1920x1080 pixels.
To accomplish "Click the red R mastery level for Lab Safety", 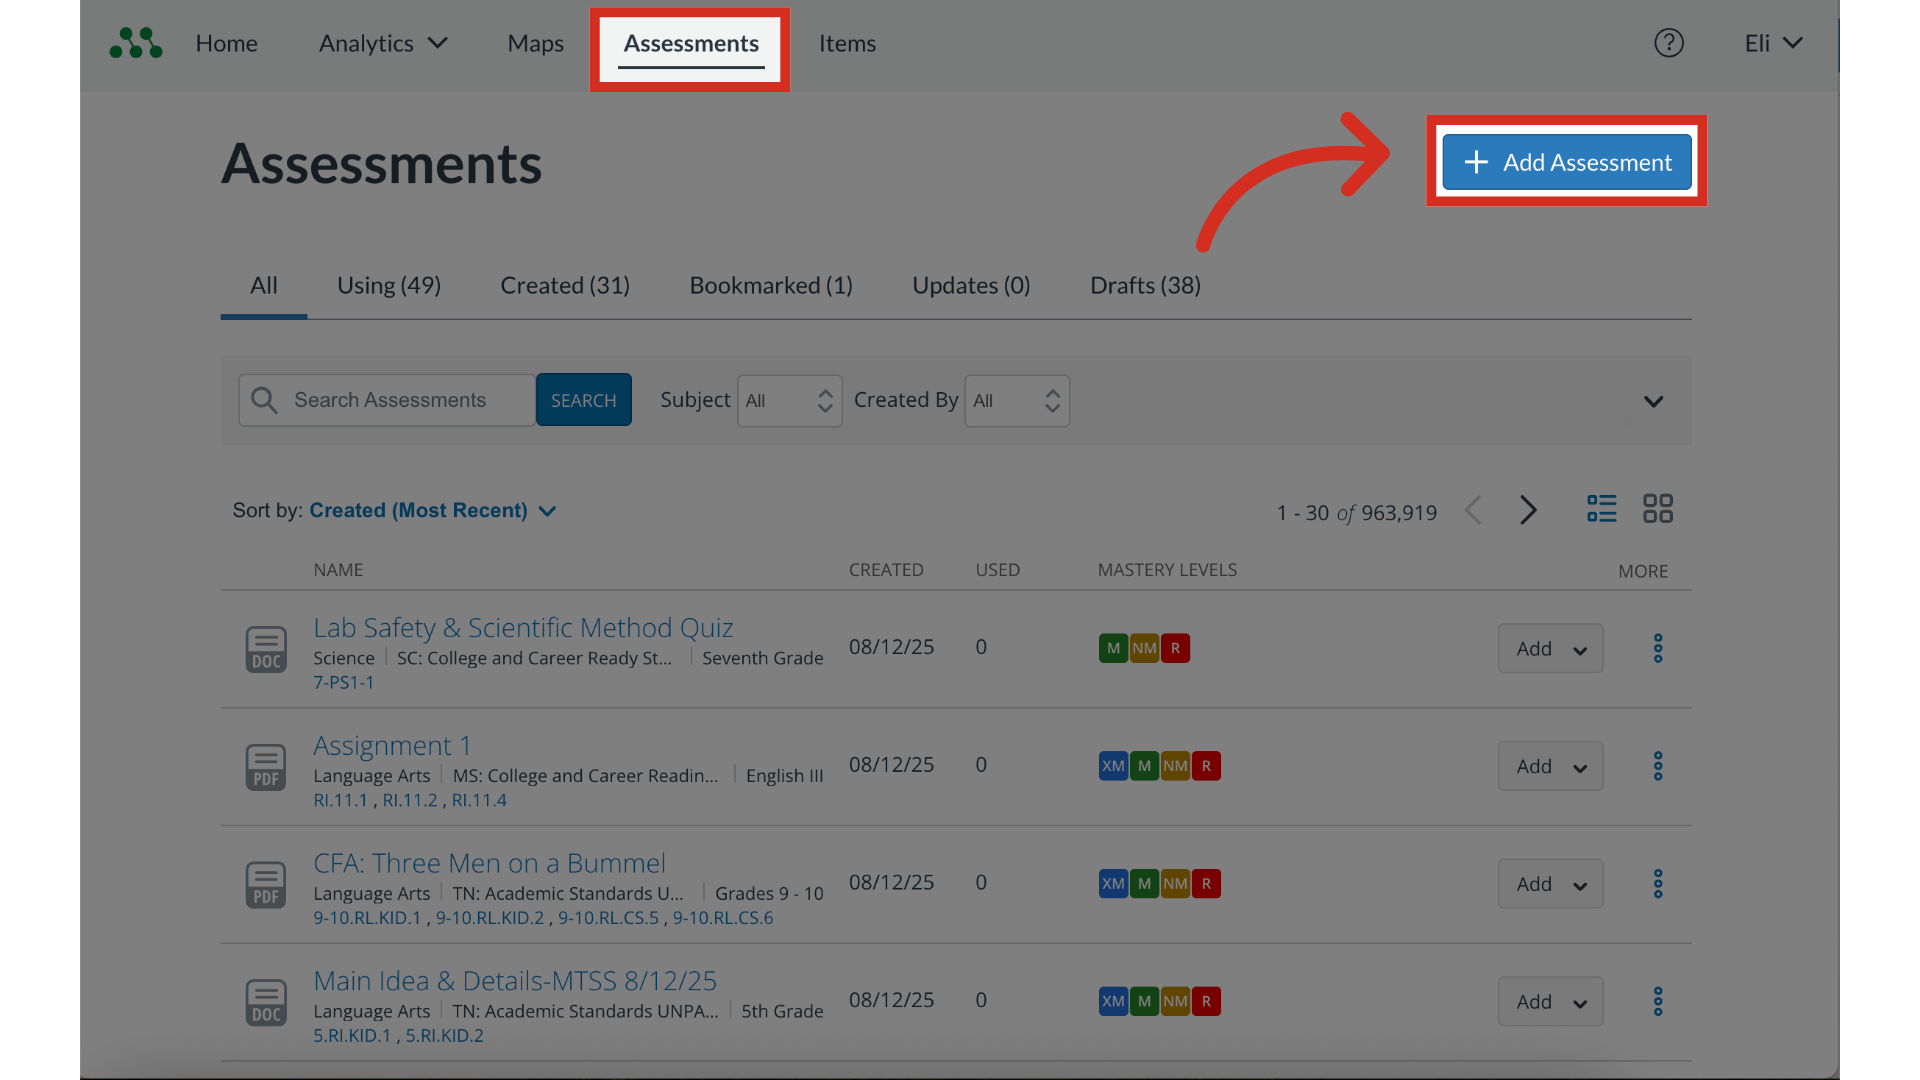I will [1175, 648].
